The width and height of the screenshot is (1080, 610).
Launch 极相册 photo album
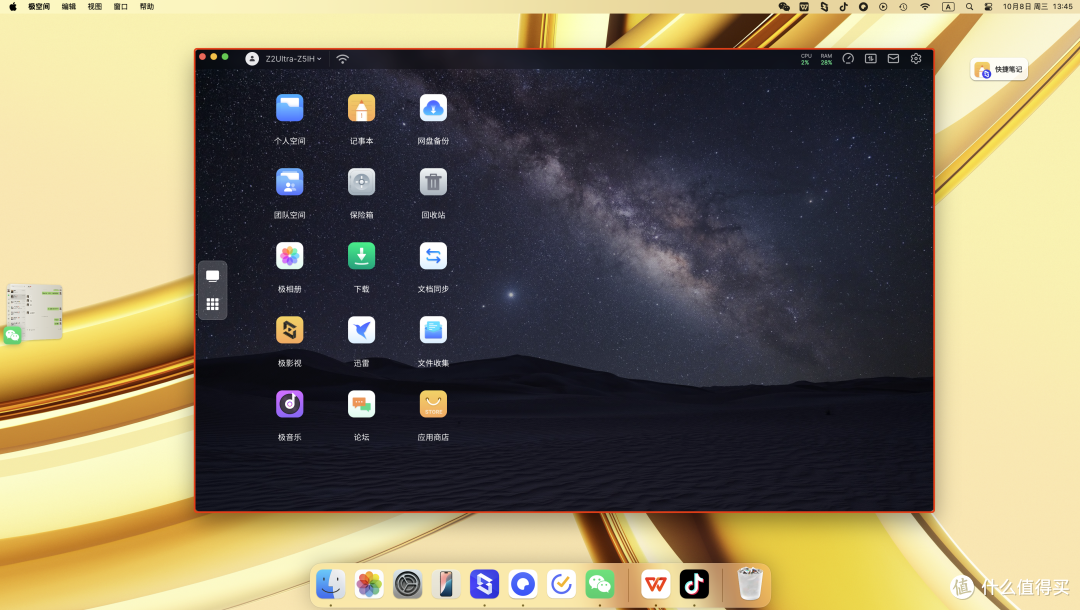[289, 256]
